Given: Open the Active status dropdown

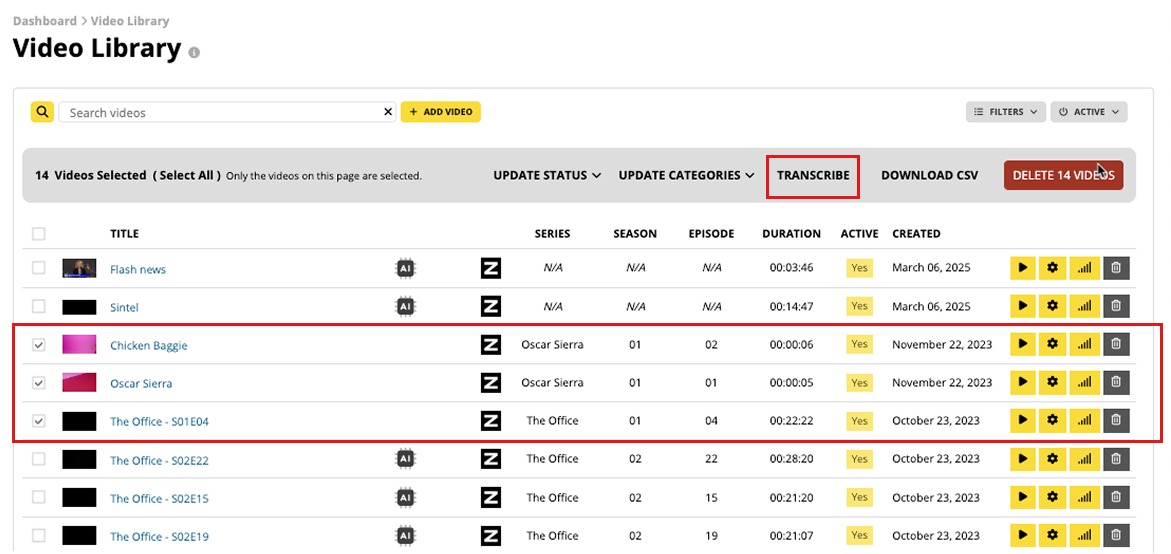Looking at the screenshot, I should [1088, 112].
